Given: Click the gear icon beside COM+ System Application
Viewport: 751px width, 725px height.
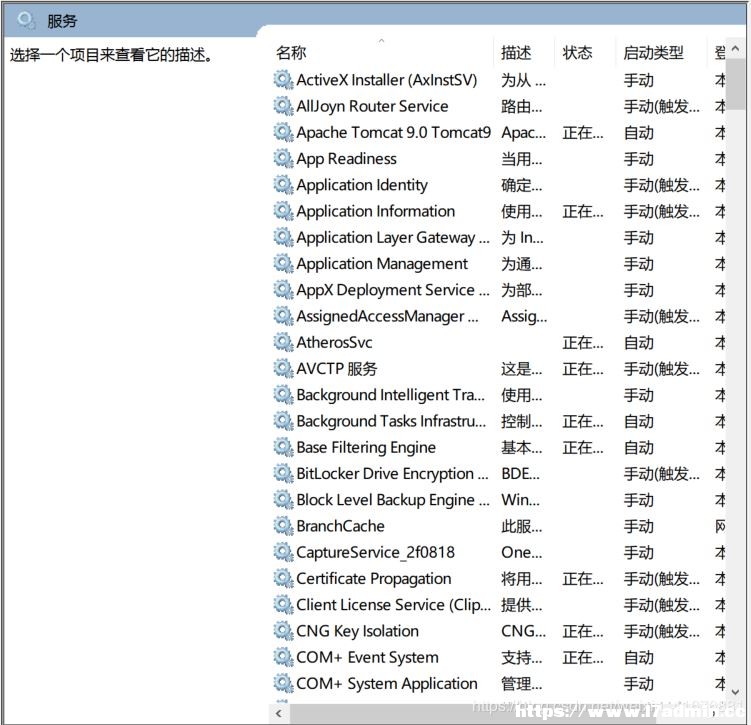Looking at the screenshot, I should point(283,683).
